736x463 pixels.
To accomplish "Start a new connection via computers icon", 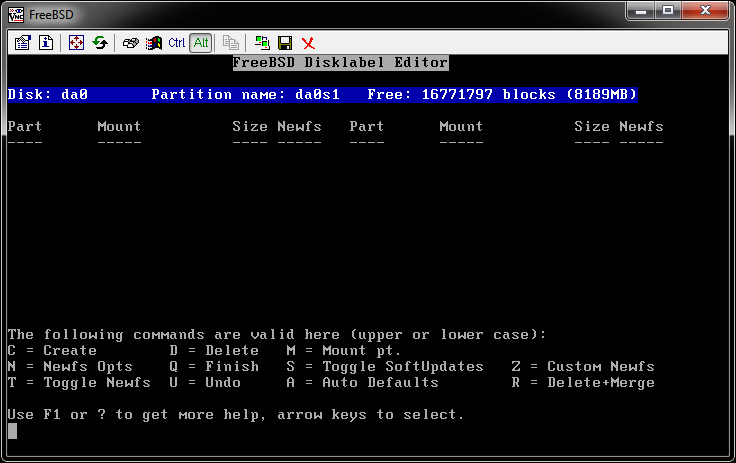I will point(262,43).
